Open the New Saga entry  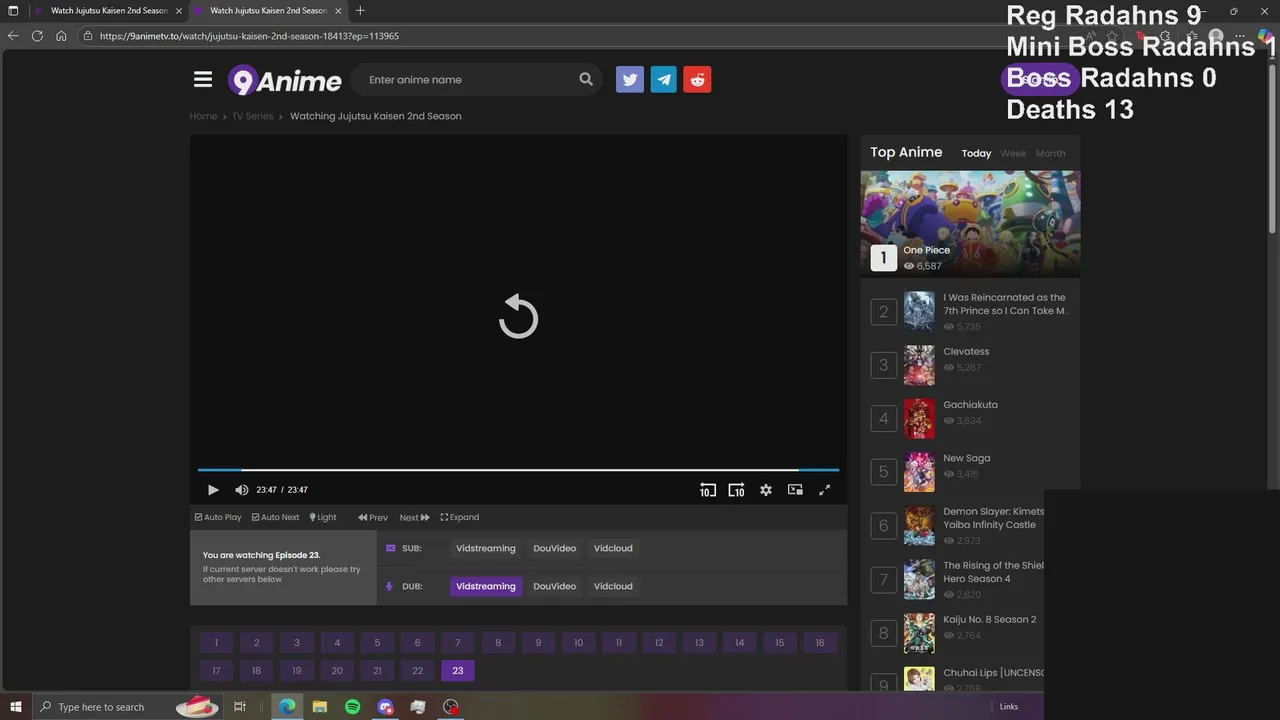pos(967,458)
